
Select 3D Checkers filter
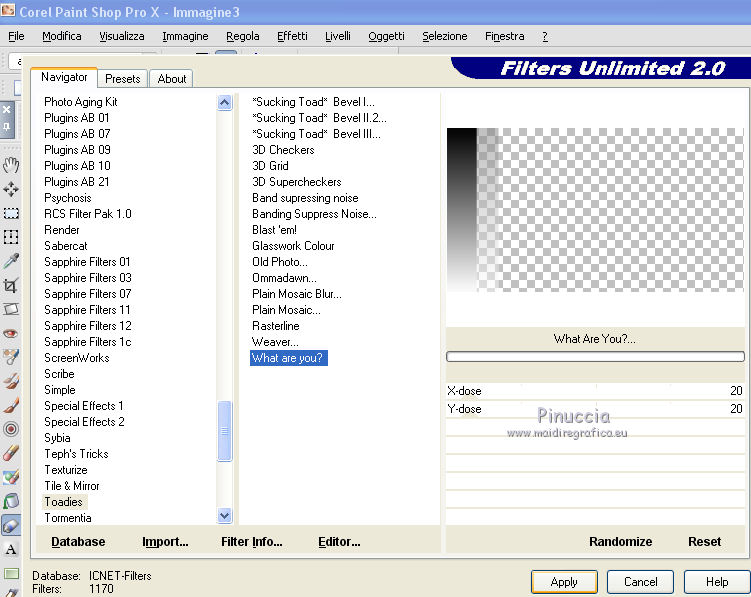pyautogui.click(x=283, y=150)
